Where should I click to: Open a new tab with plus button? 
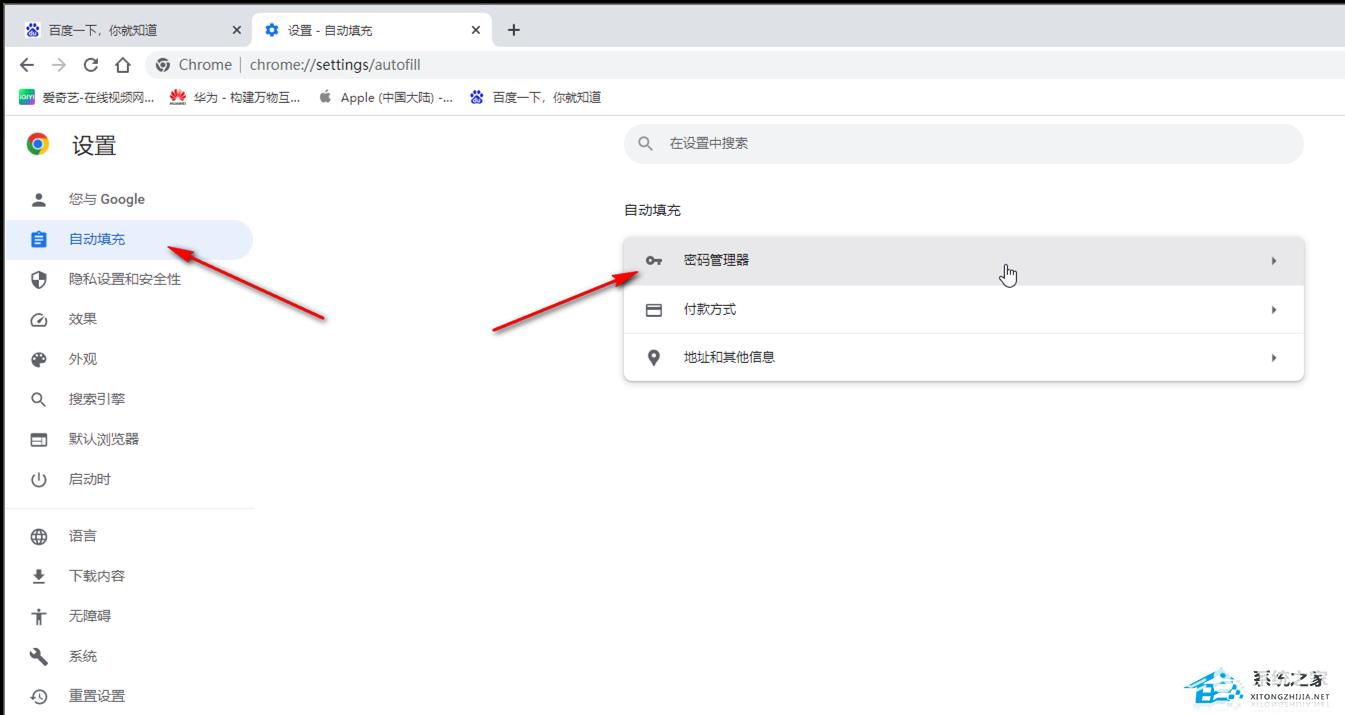pos(513,30)
